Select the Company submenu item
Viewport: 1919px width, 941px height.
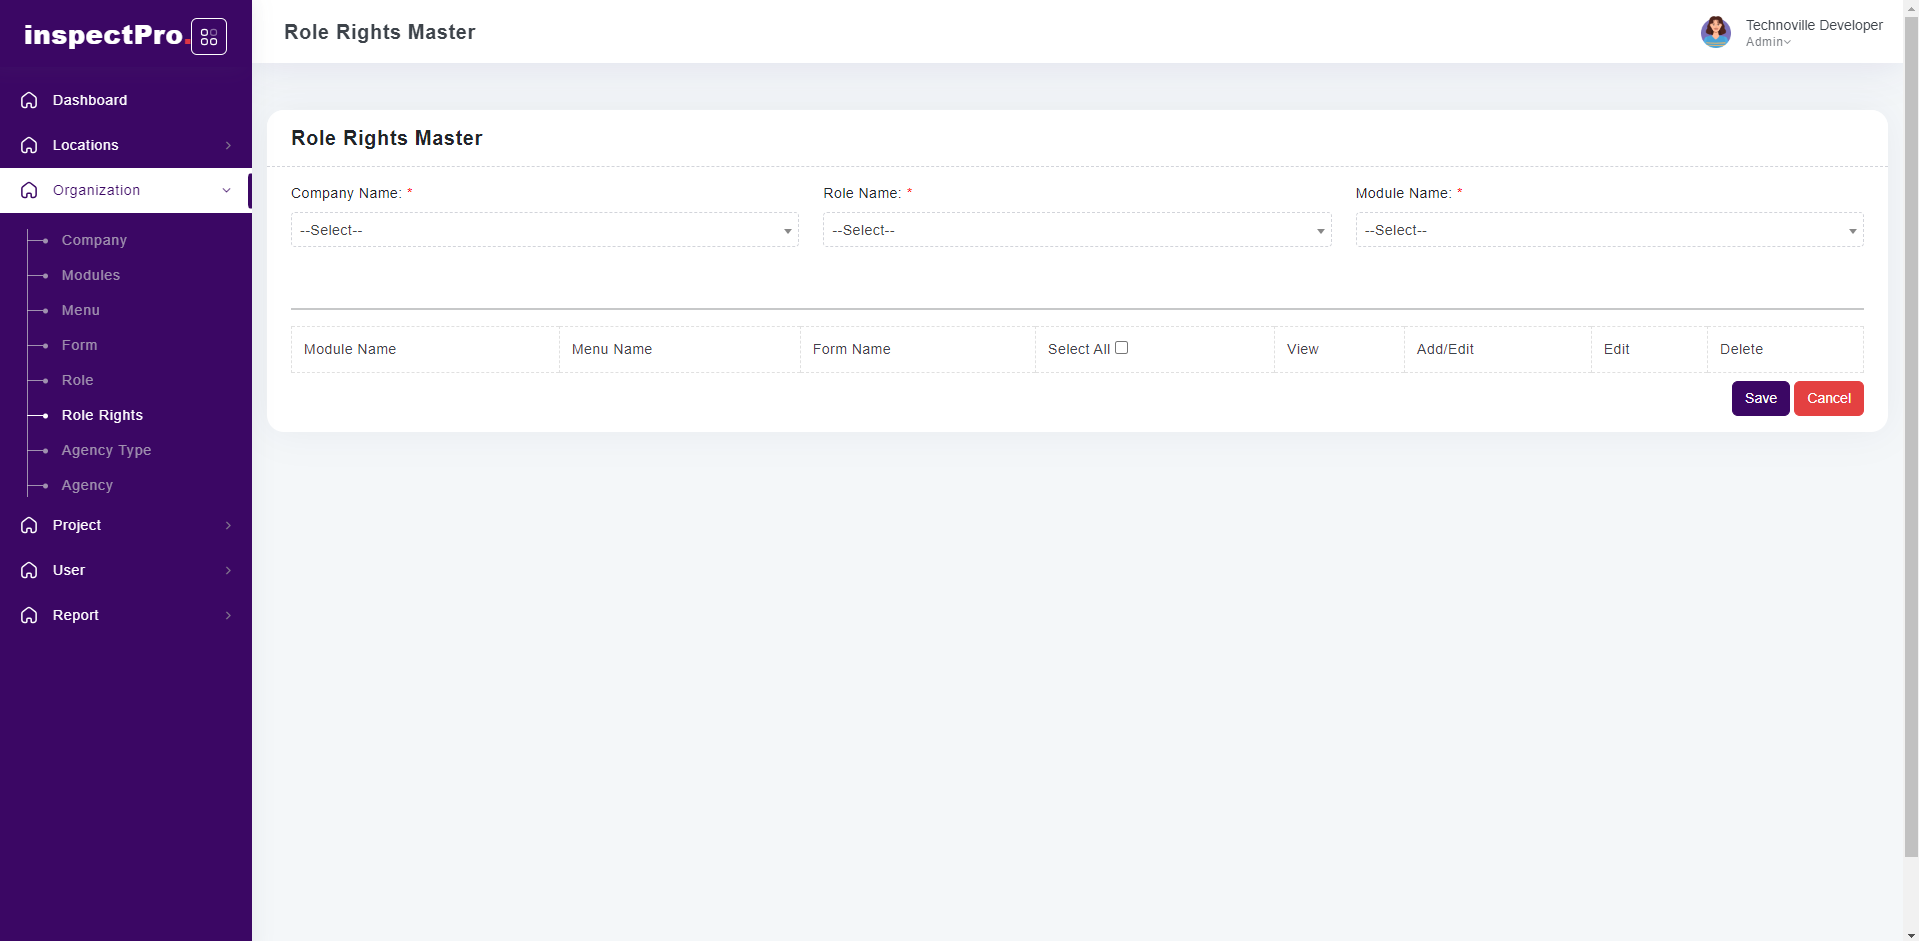tap(94, 240)
